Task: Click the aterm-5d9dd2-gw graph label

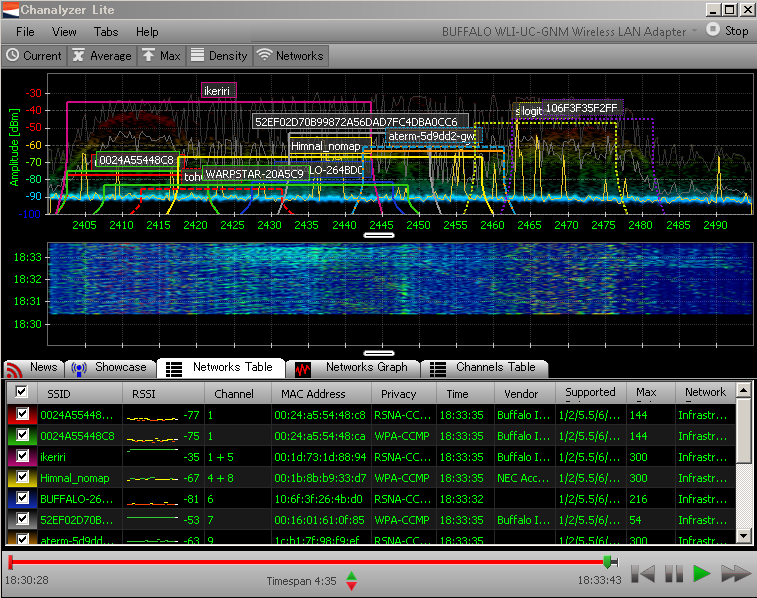Action: (433, 136)
